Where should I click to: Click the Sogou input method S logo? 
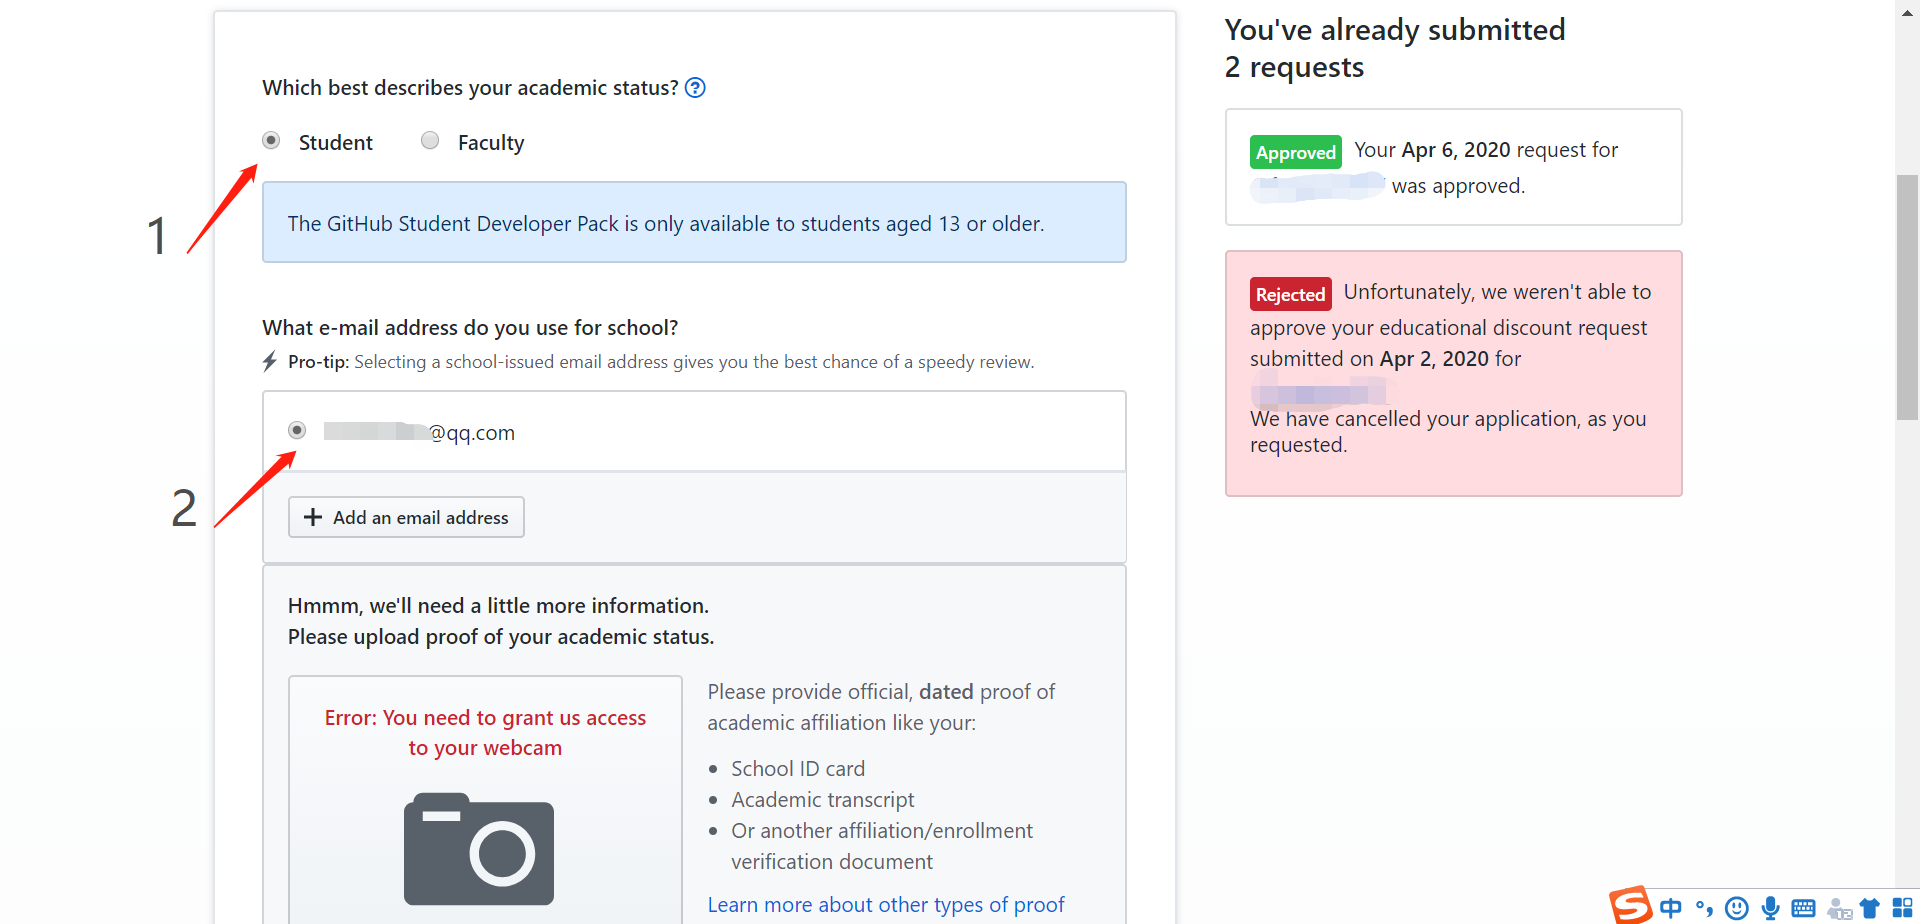click(x=1631, y=905)
